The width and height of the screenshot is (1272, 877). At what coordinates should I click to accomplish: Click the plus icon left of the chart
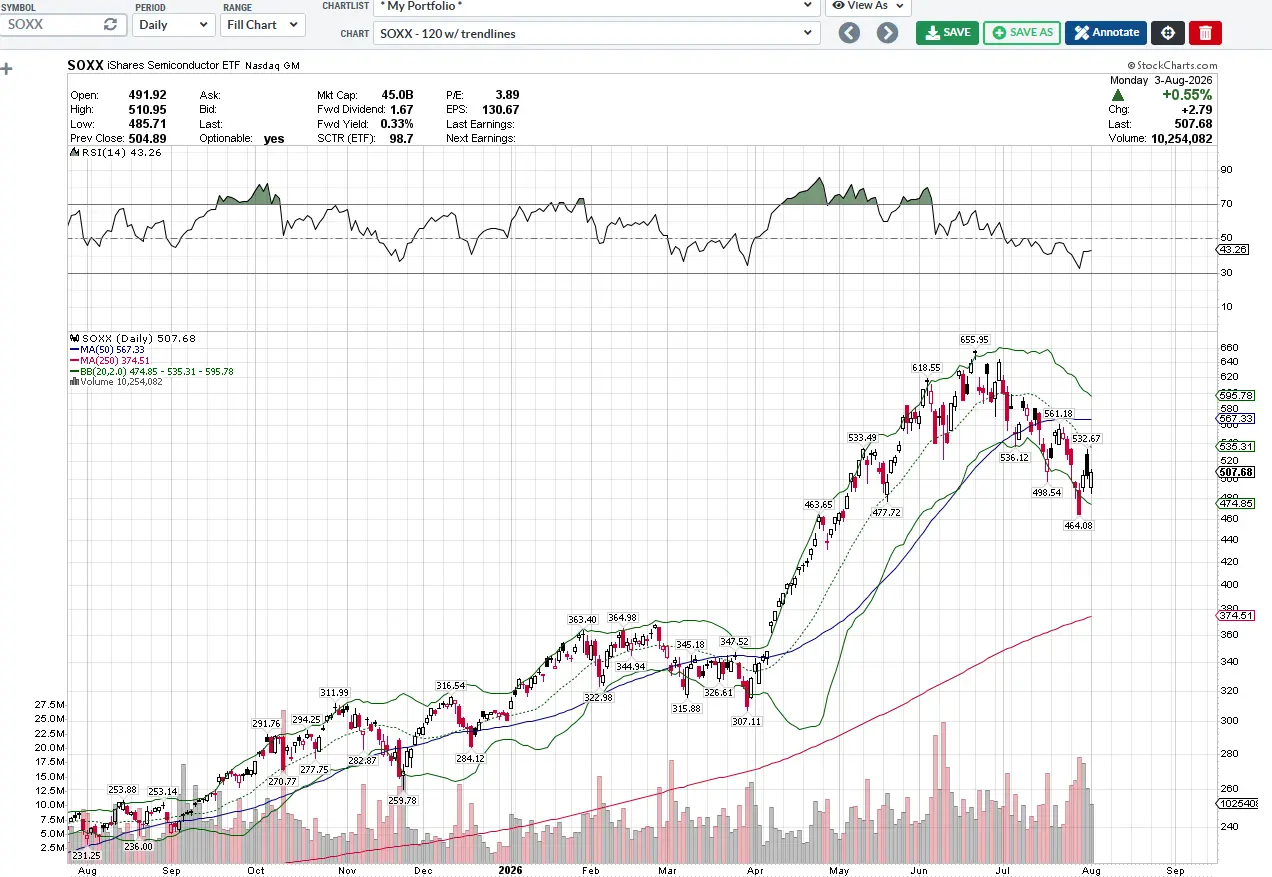pos(7,69)
